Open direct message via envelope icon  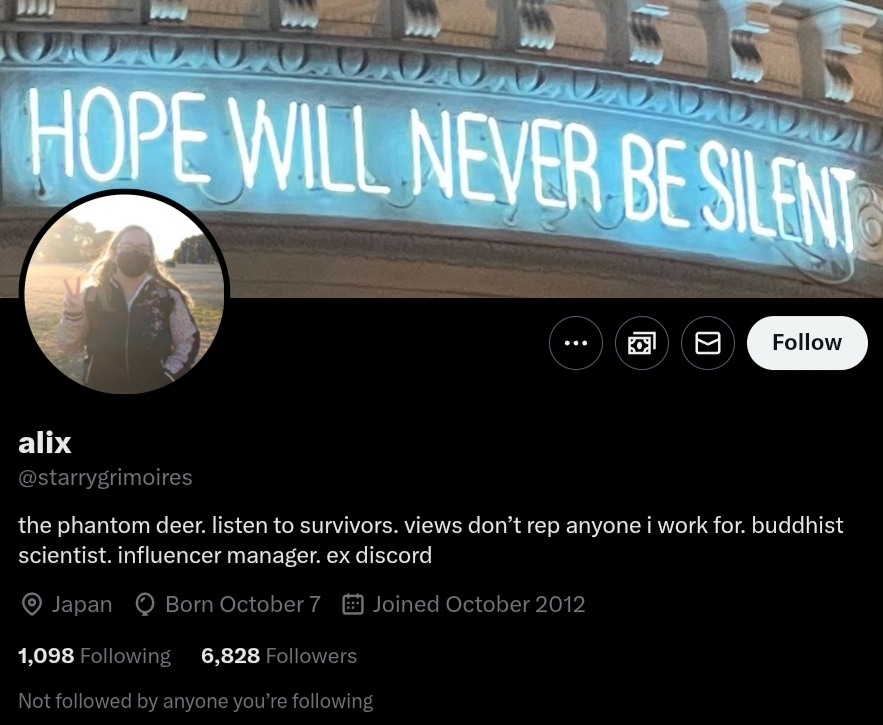coord(707,343)
